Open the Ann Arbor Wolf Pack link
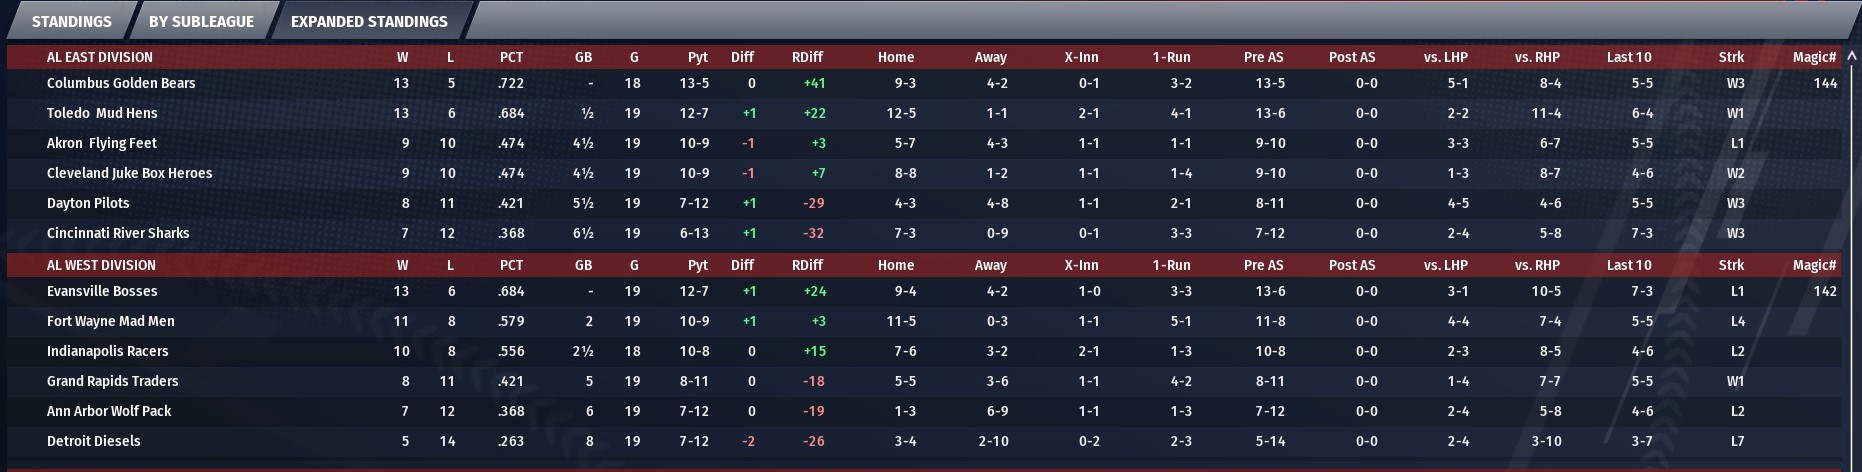The image size is (1862, 472). [x=109, y=411]
